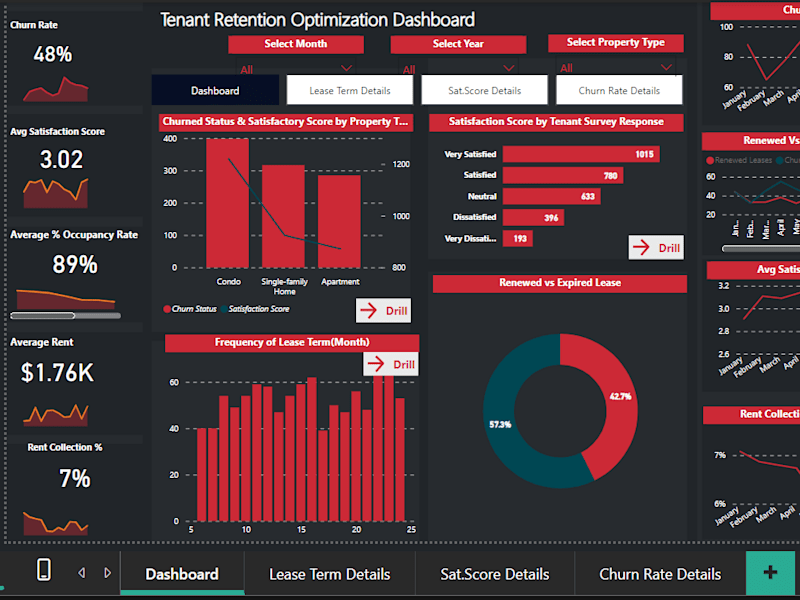800x600 pixels.
Task: Click Churned Status & Satisfactory Score chart title
Action: click(286, 122)
